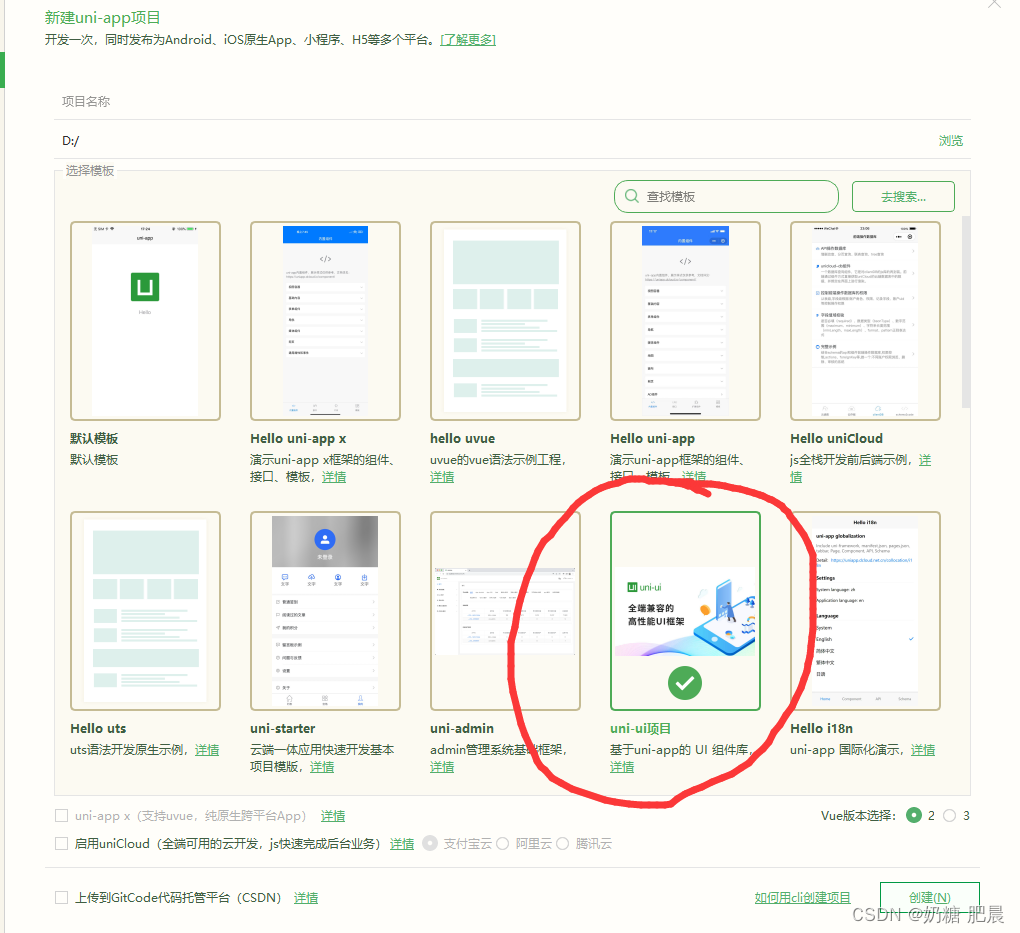Screen dimensions: 1020x933
Task: Open the 了解更多 link in header
Action: click(x=468, y=40)
